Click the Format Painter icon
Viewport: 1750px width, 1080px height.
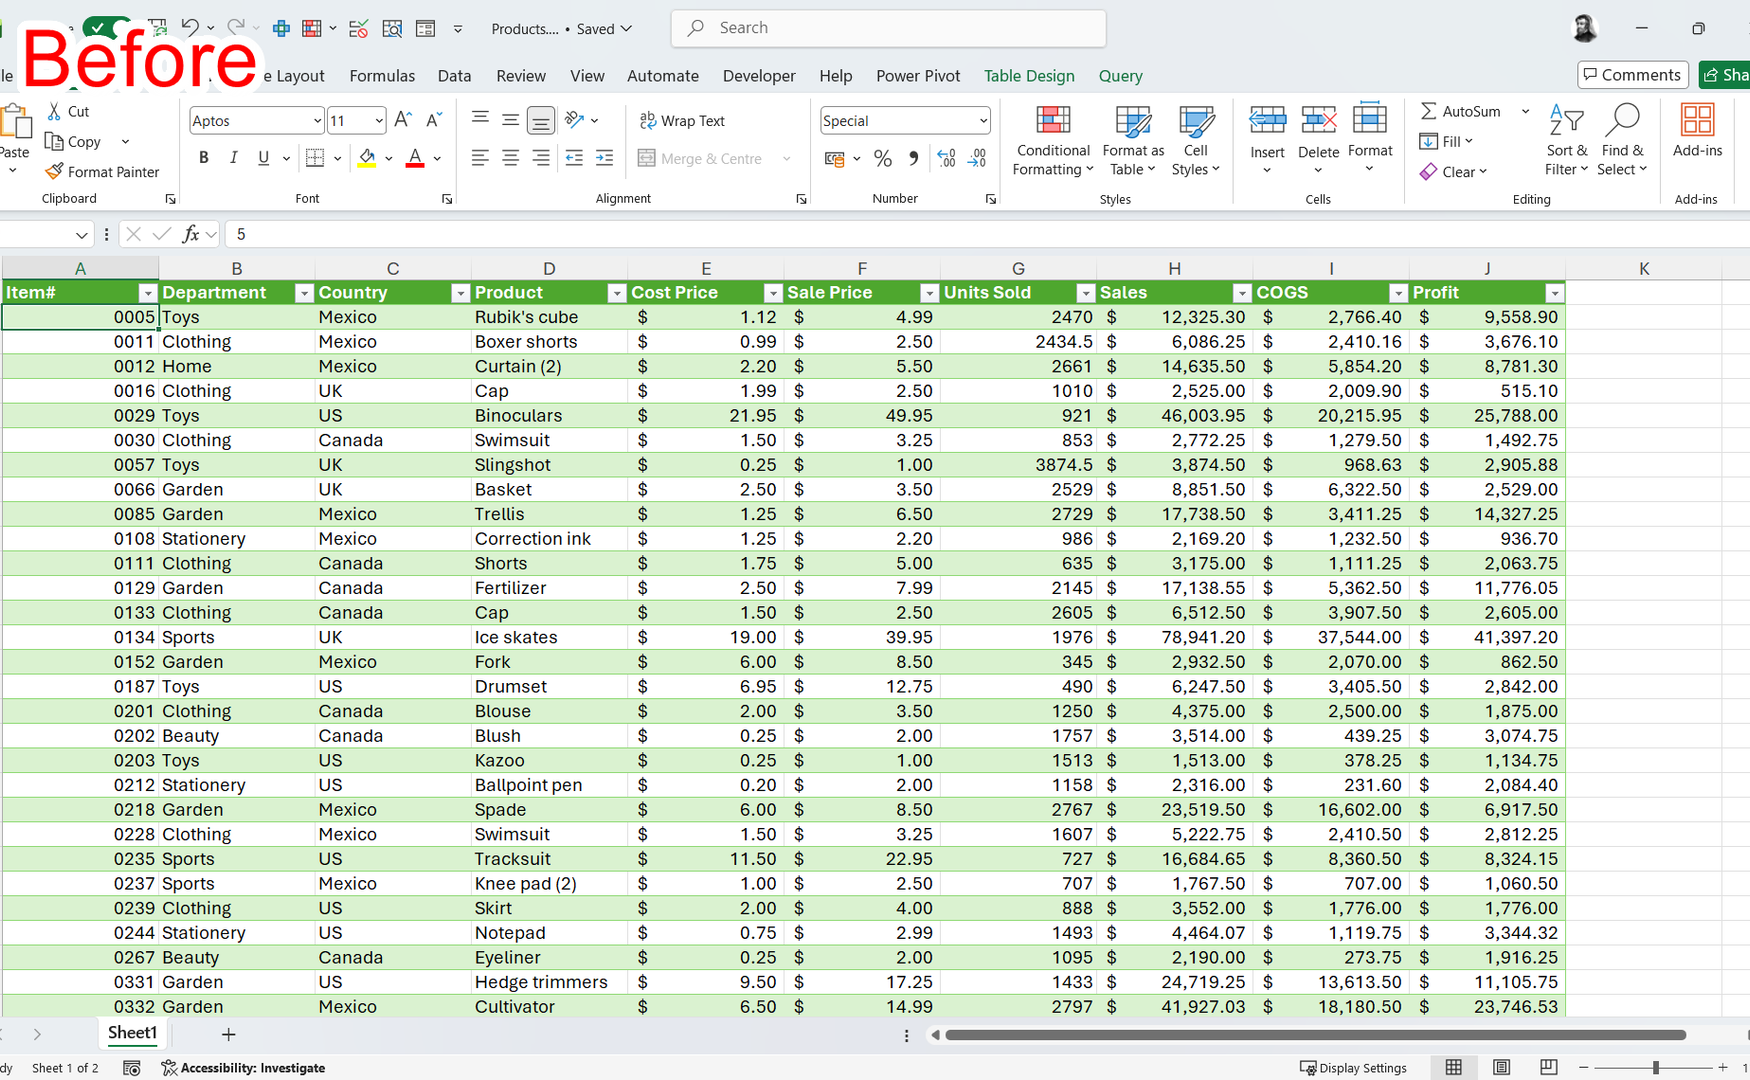[54, 172]
